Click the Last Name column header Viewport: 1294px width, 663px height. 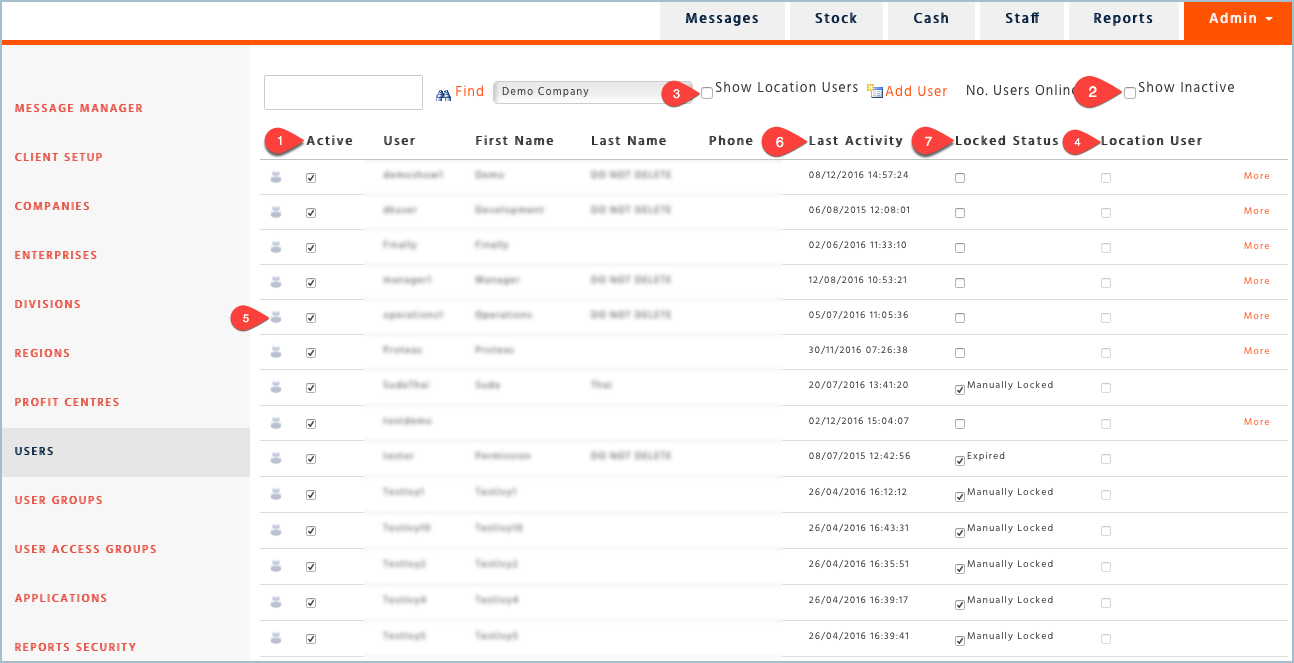pos(629,141)
